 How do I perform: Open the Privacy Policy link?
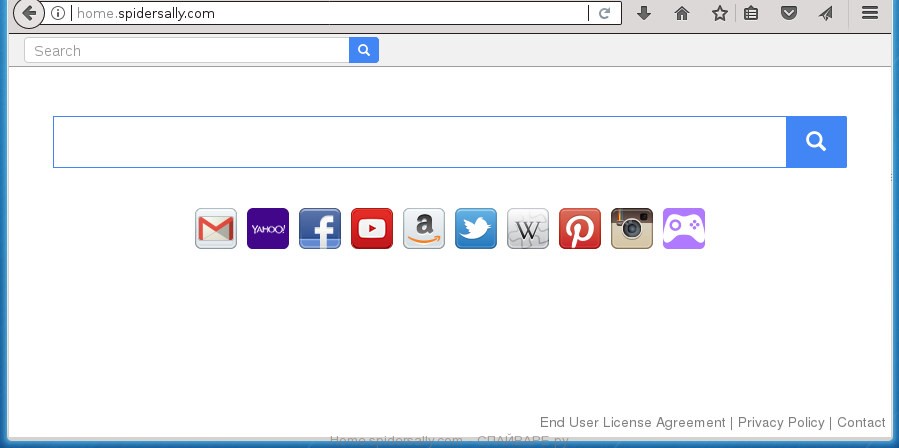coord(781,423)
